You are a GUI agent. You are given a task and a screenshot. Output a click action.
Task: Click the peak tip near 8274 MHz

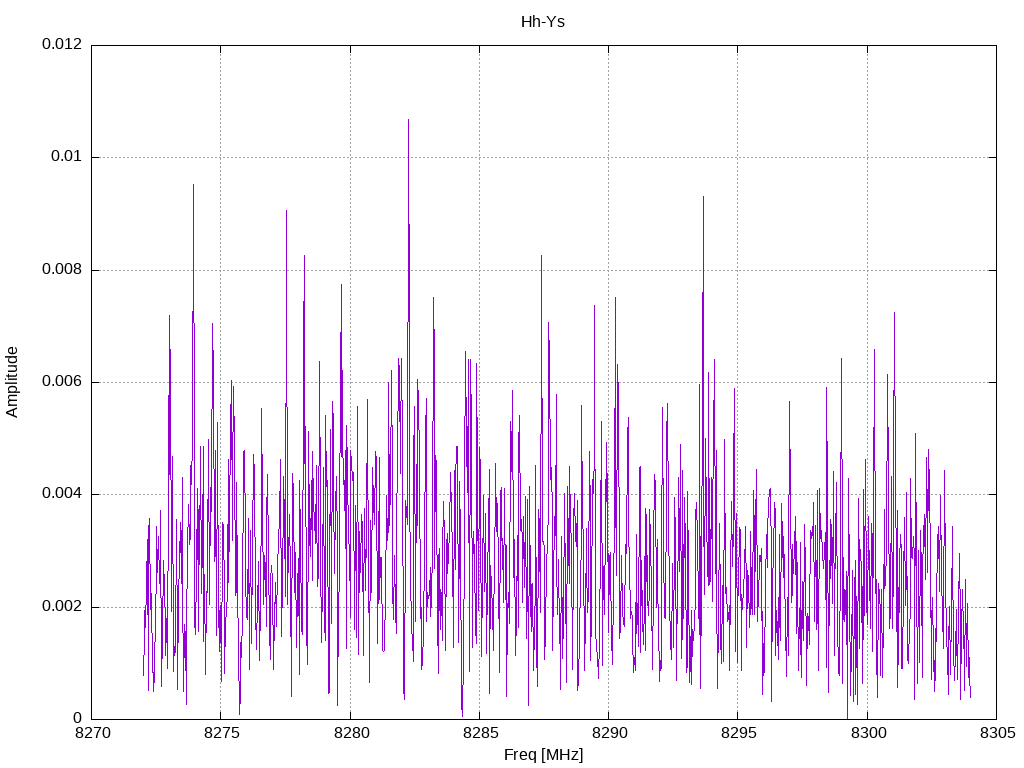pos(193,185)
